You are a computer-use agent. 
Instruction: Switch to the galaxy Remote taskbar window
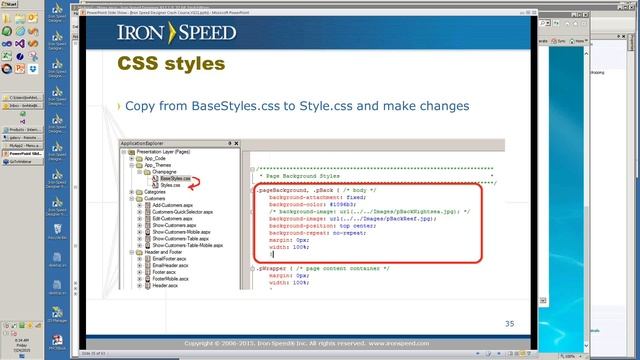click(22, 138)
